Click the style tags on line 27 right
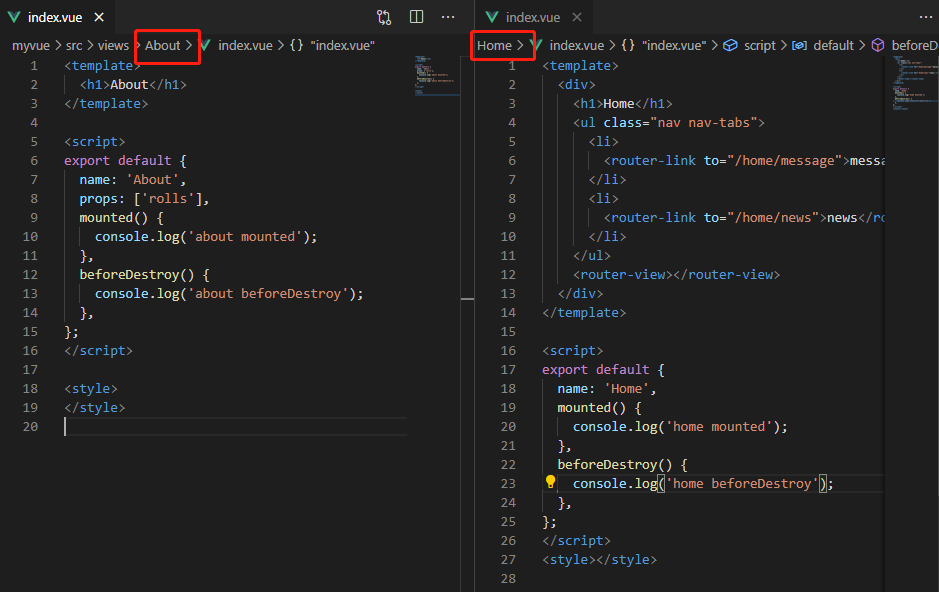939x592 pixels. [x=599, y=560]
